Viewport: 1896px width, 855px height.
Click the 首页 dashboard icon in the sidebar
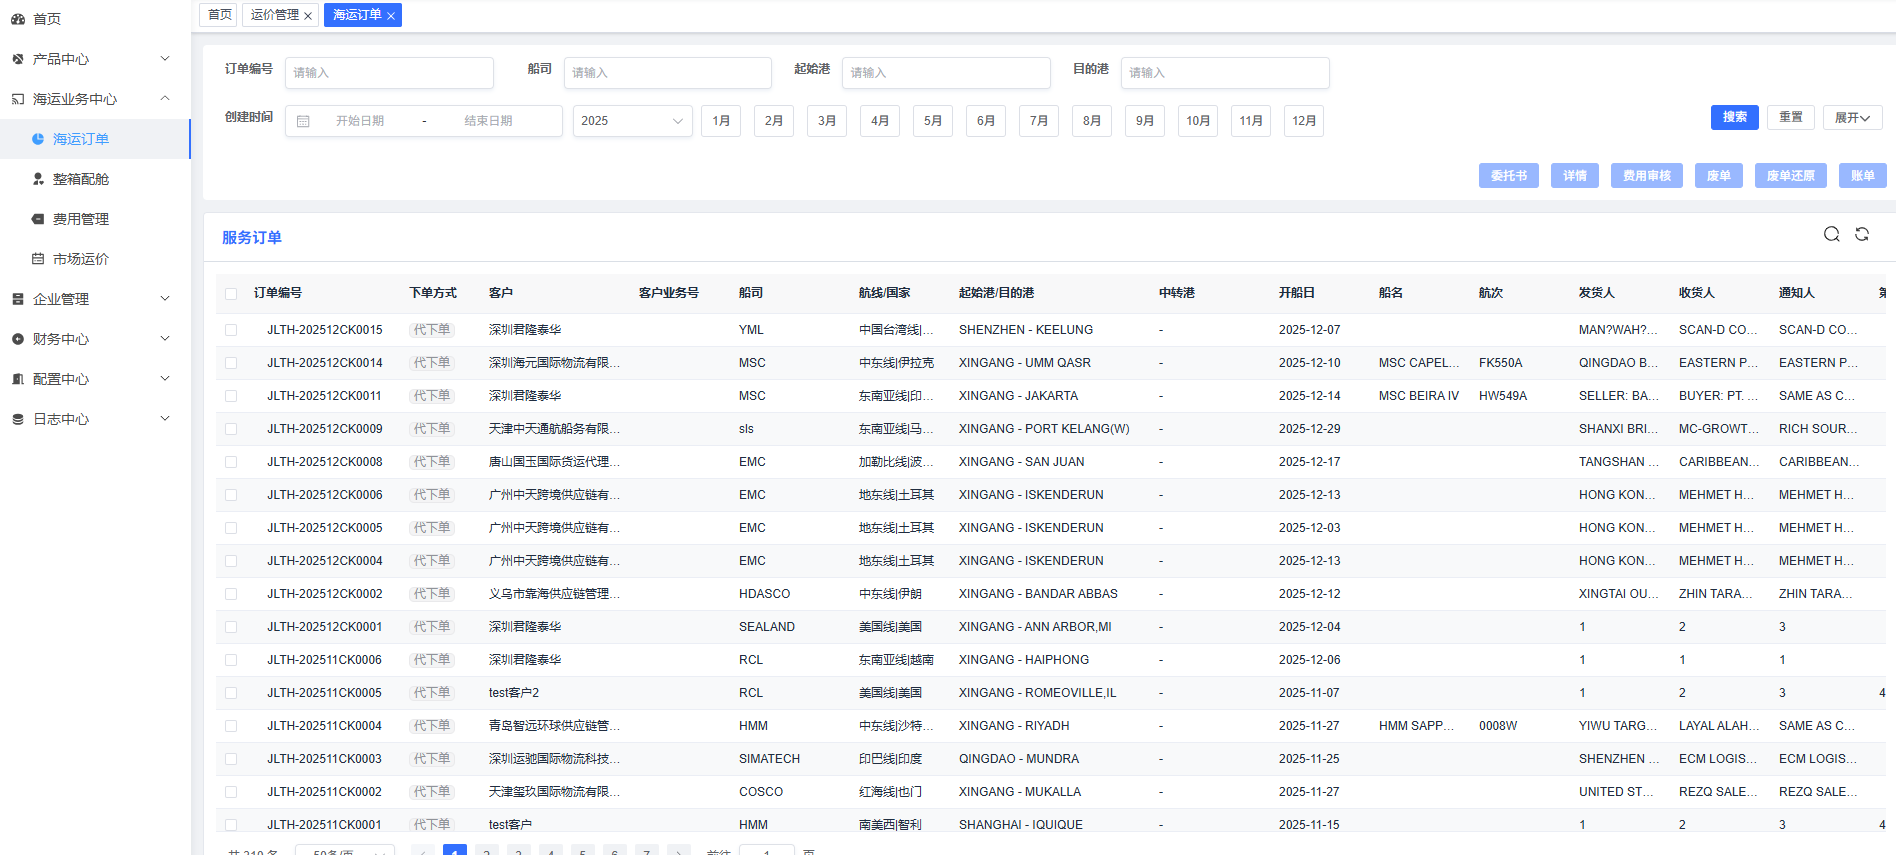tap(18, 19)
